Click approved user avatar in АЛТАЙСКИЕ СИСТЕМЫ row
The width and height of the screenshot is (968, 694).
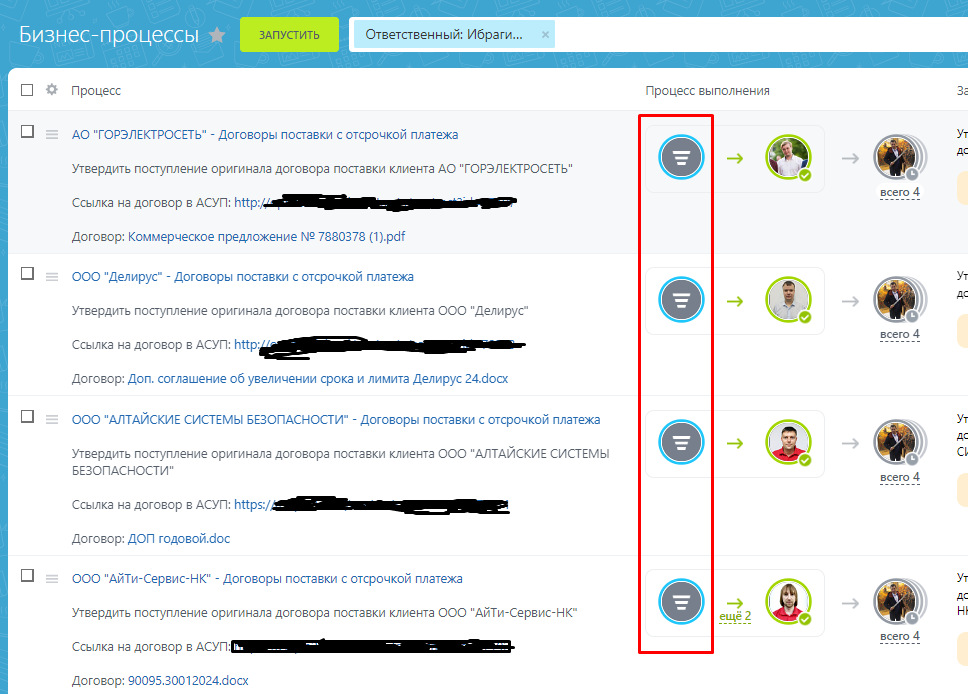tap(788, 442)
